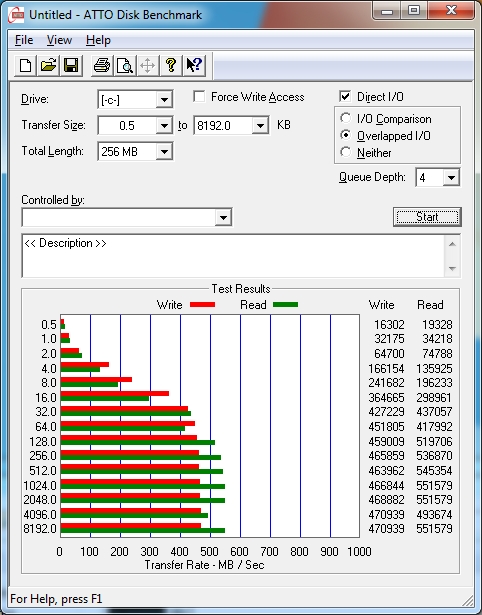Open the Help menu
Screen dimensions: 482x615
coord(98,40)
